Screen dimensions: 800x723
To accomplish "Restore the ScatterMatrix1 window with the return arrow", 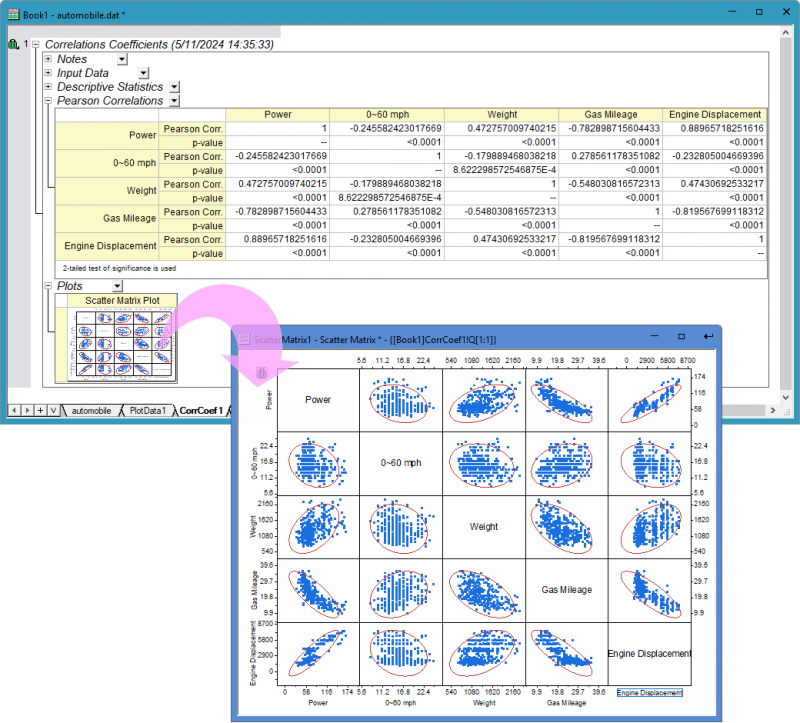I will pyautogui.click(x=708, y=337).
